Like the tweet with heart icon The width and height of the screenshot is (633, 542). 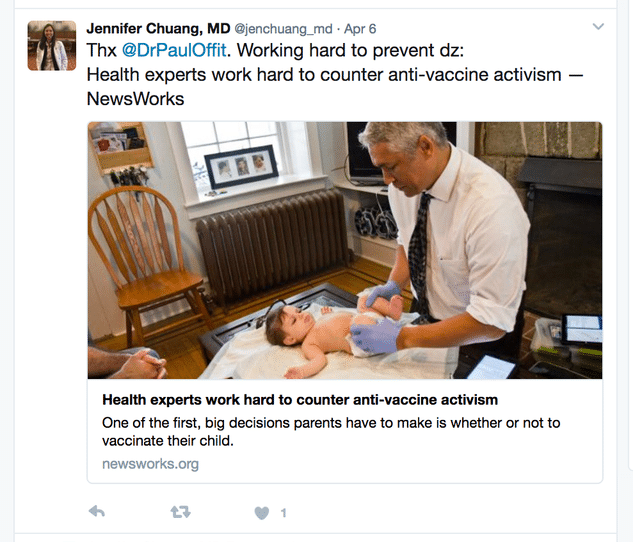click(x=262, y=513)
